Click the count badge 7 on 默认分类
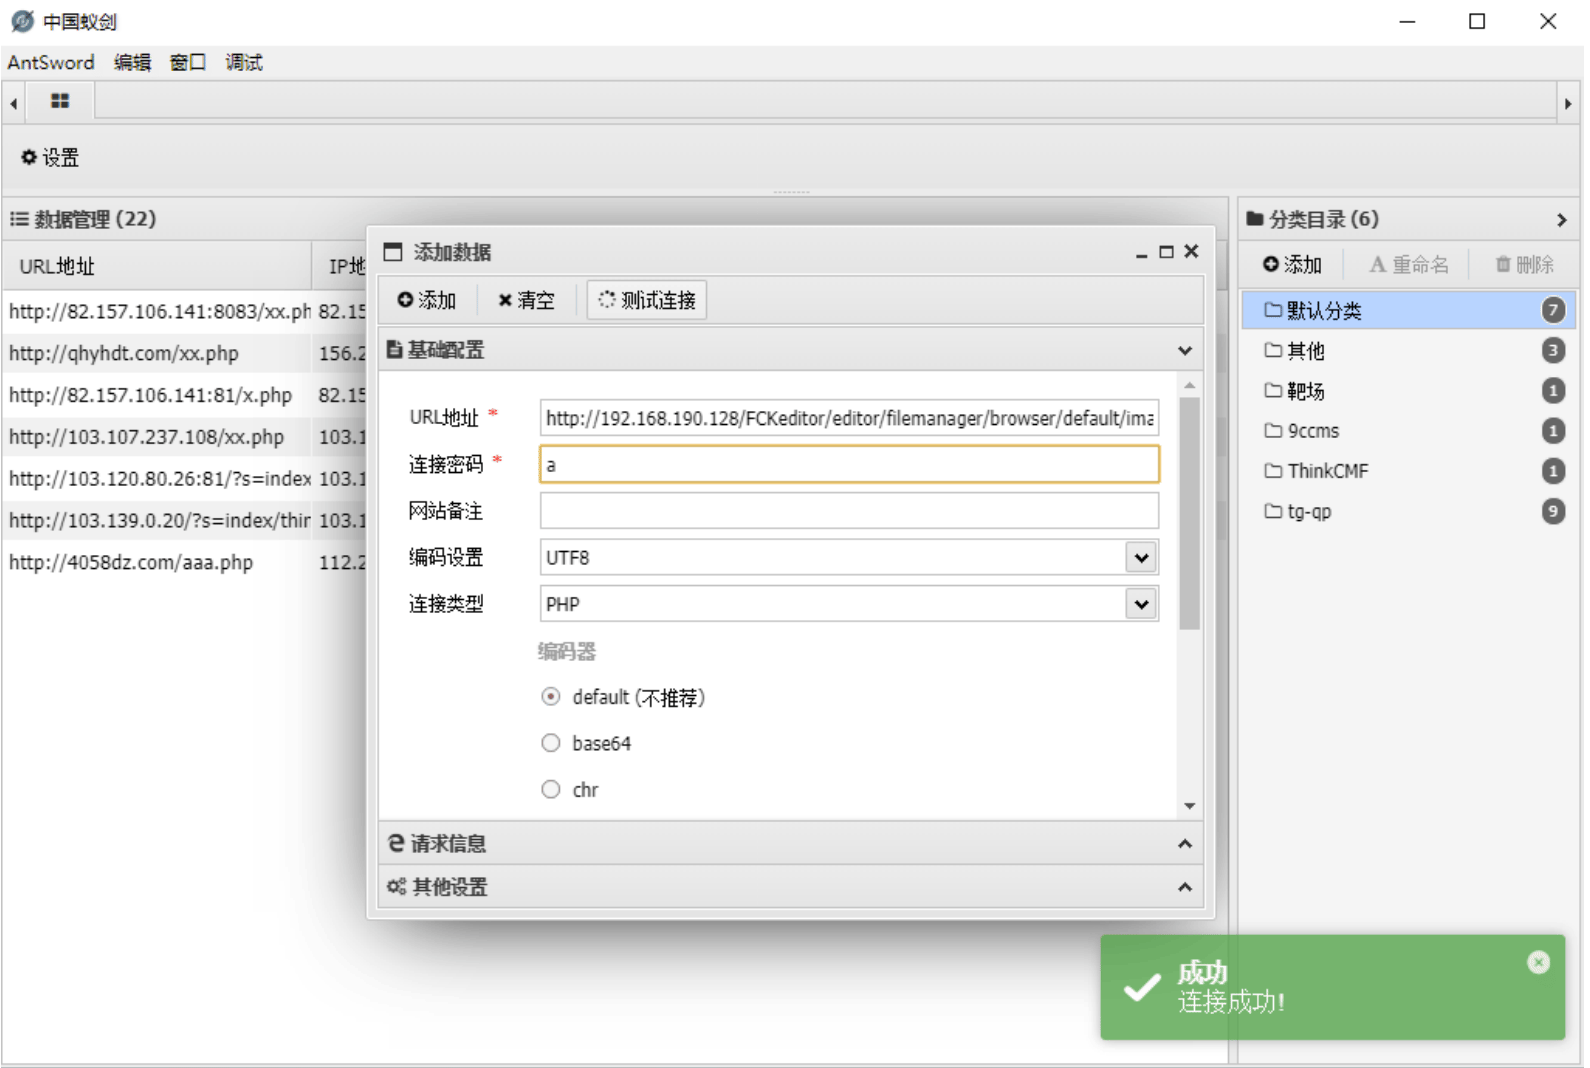1590x1068 pixels. coord(1553,310)
